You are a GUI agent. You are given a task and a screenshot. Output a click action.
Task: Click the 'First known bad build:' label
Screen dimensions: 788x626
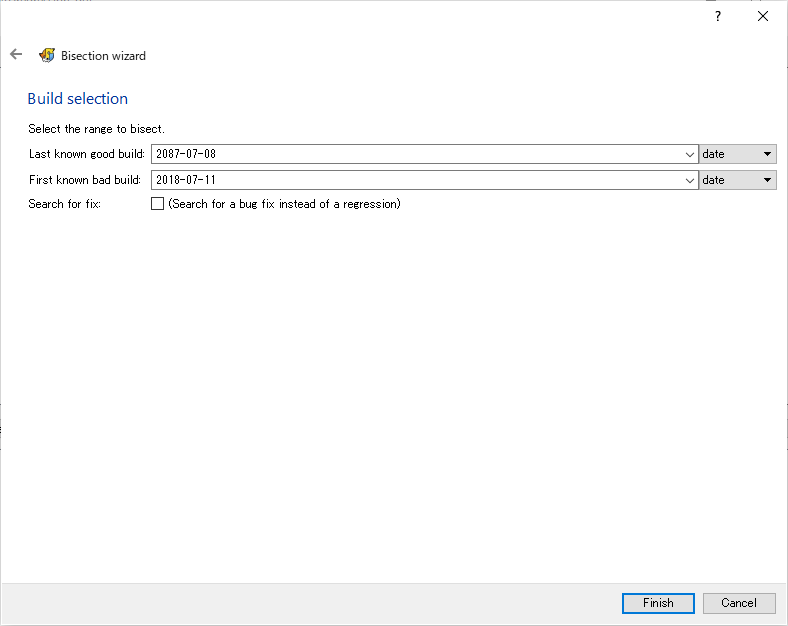pyautogui.click(x=84, y=180)
